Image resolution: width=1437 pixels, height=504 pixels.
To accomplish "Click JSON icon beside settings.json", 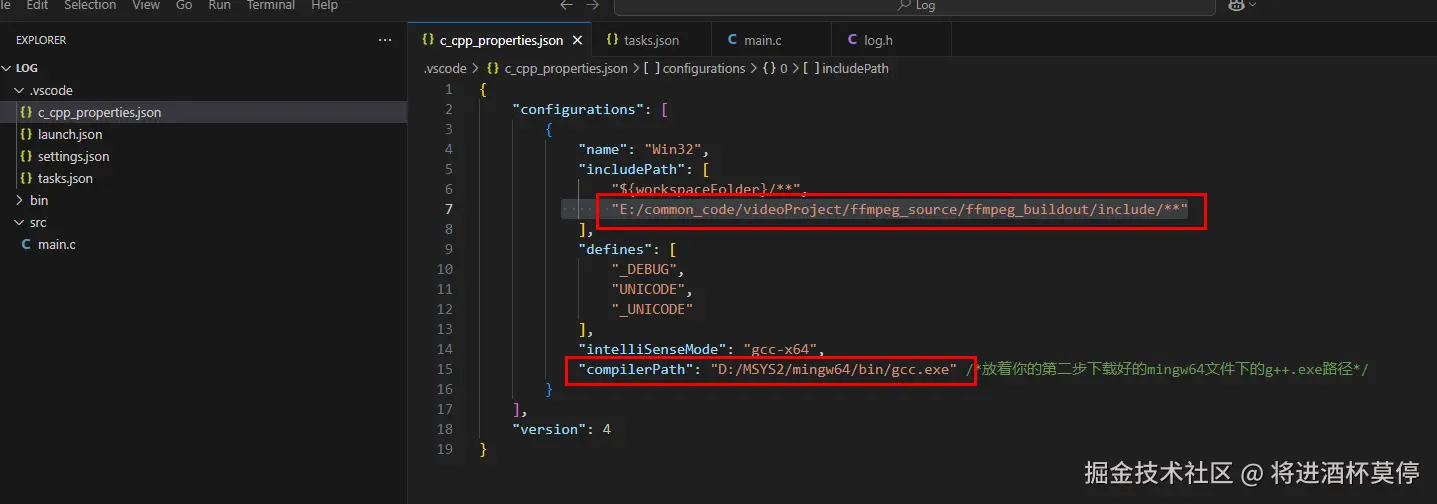I will [26, 156].
